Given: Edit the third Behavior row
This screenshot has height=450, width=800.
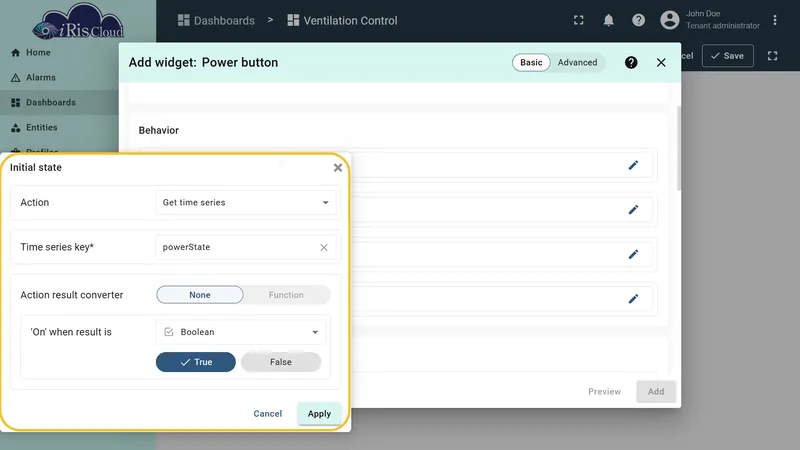Looking at the screenshot, I should coord(633,254).
